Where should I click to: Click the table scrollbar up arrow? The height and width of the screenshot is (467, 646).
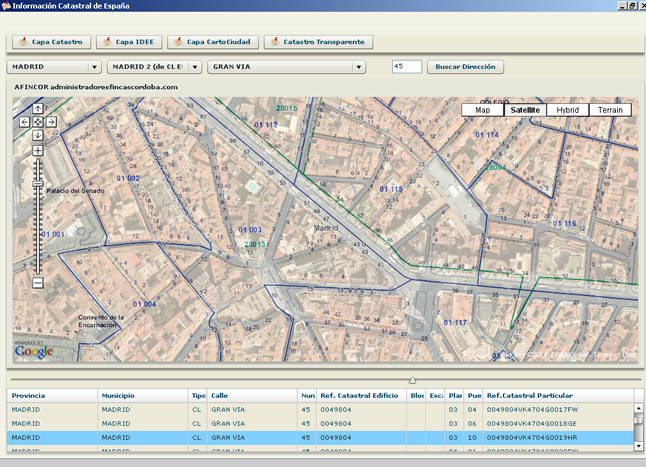tap(638, 408)
